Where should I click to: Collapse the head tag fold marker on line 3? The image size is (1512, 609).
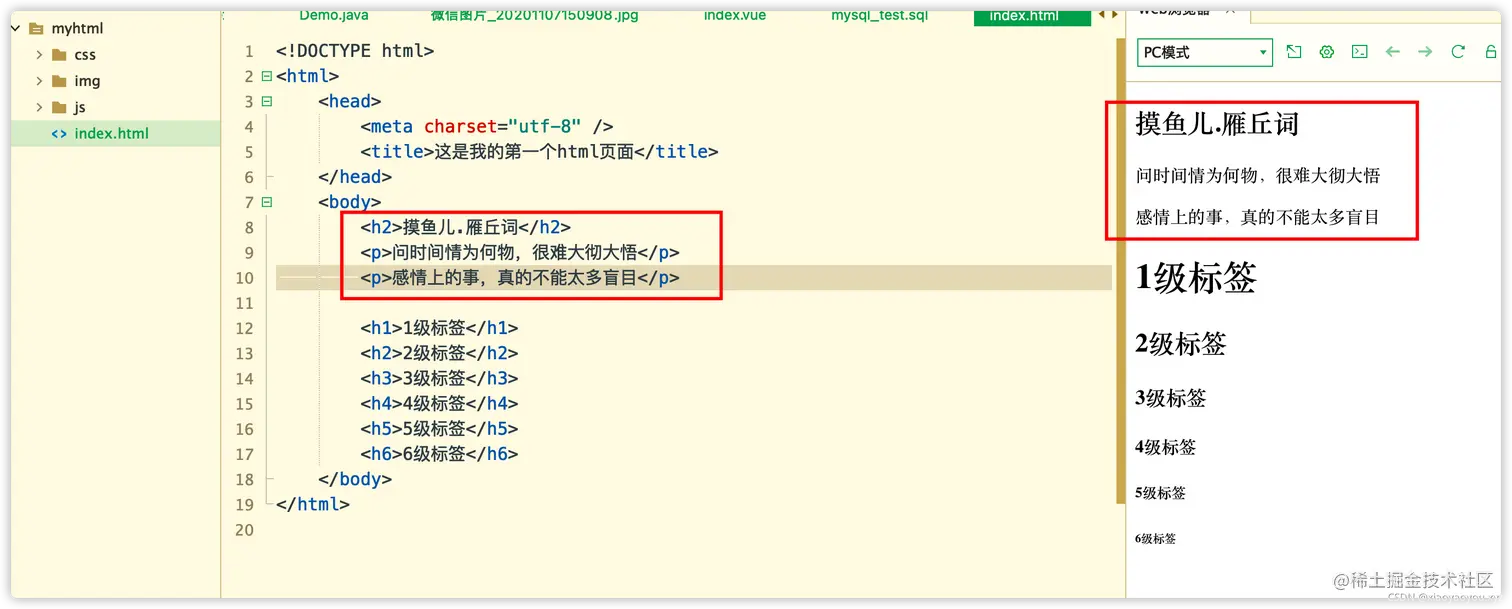[267, 101]
